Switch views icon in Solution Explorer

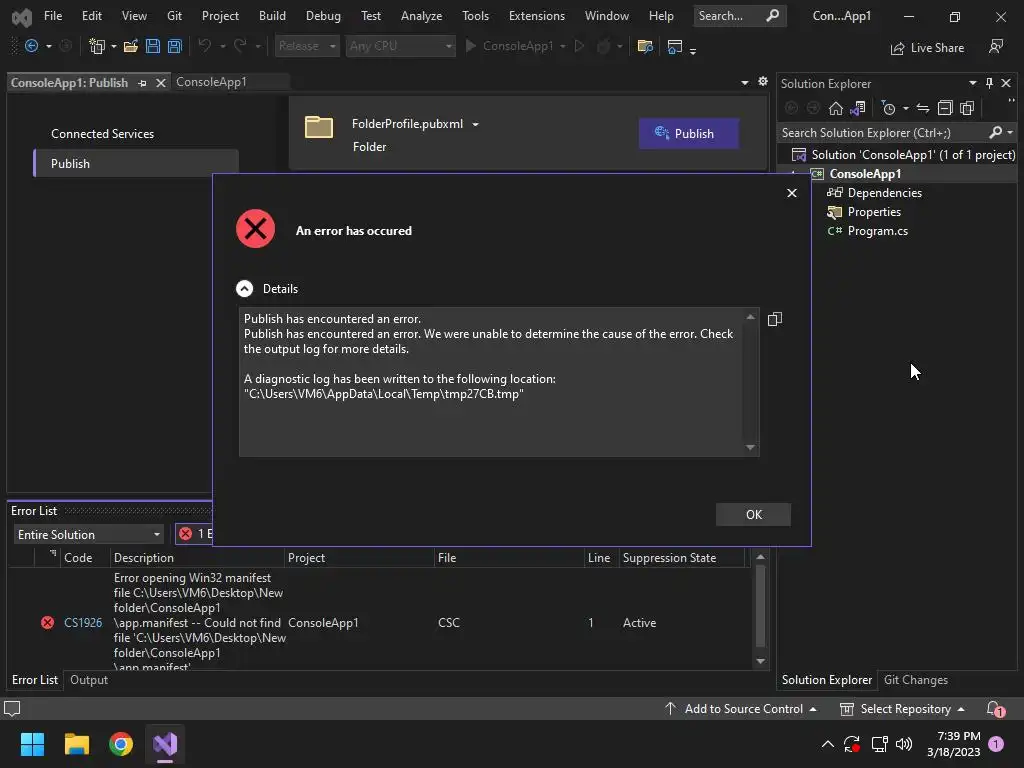(857, 108)
